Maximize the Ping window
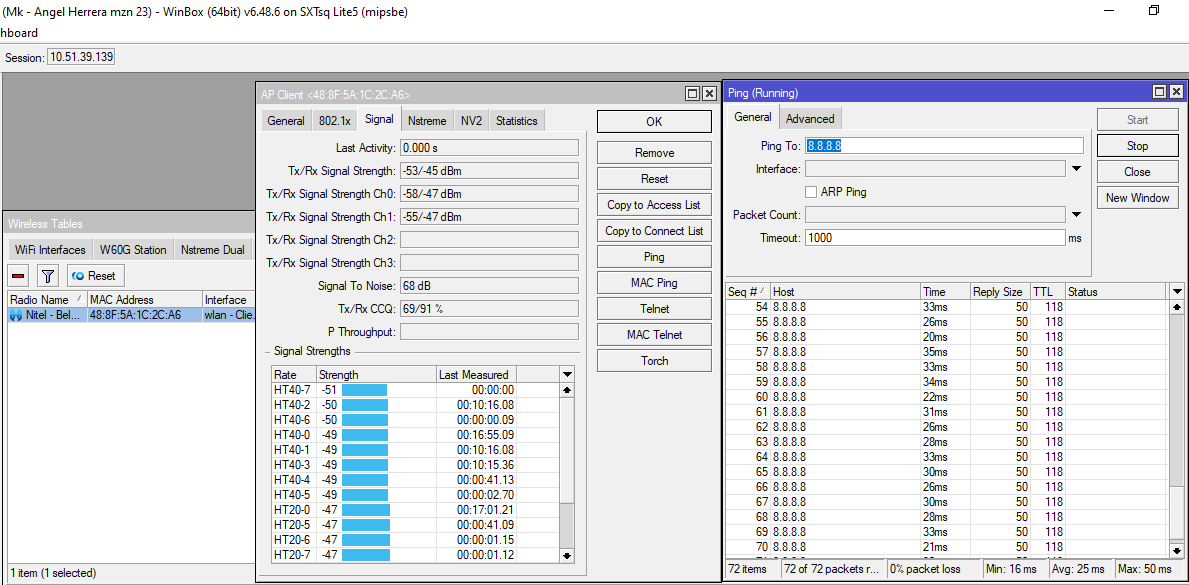Image resolution: width=1189 pixels, height=585 pixels. click(1159, 92)
